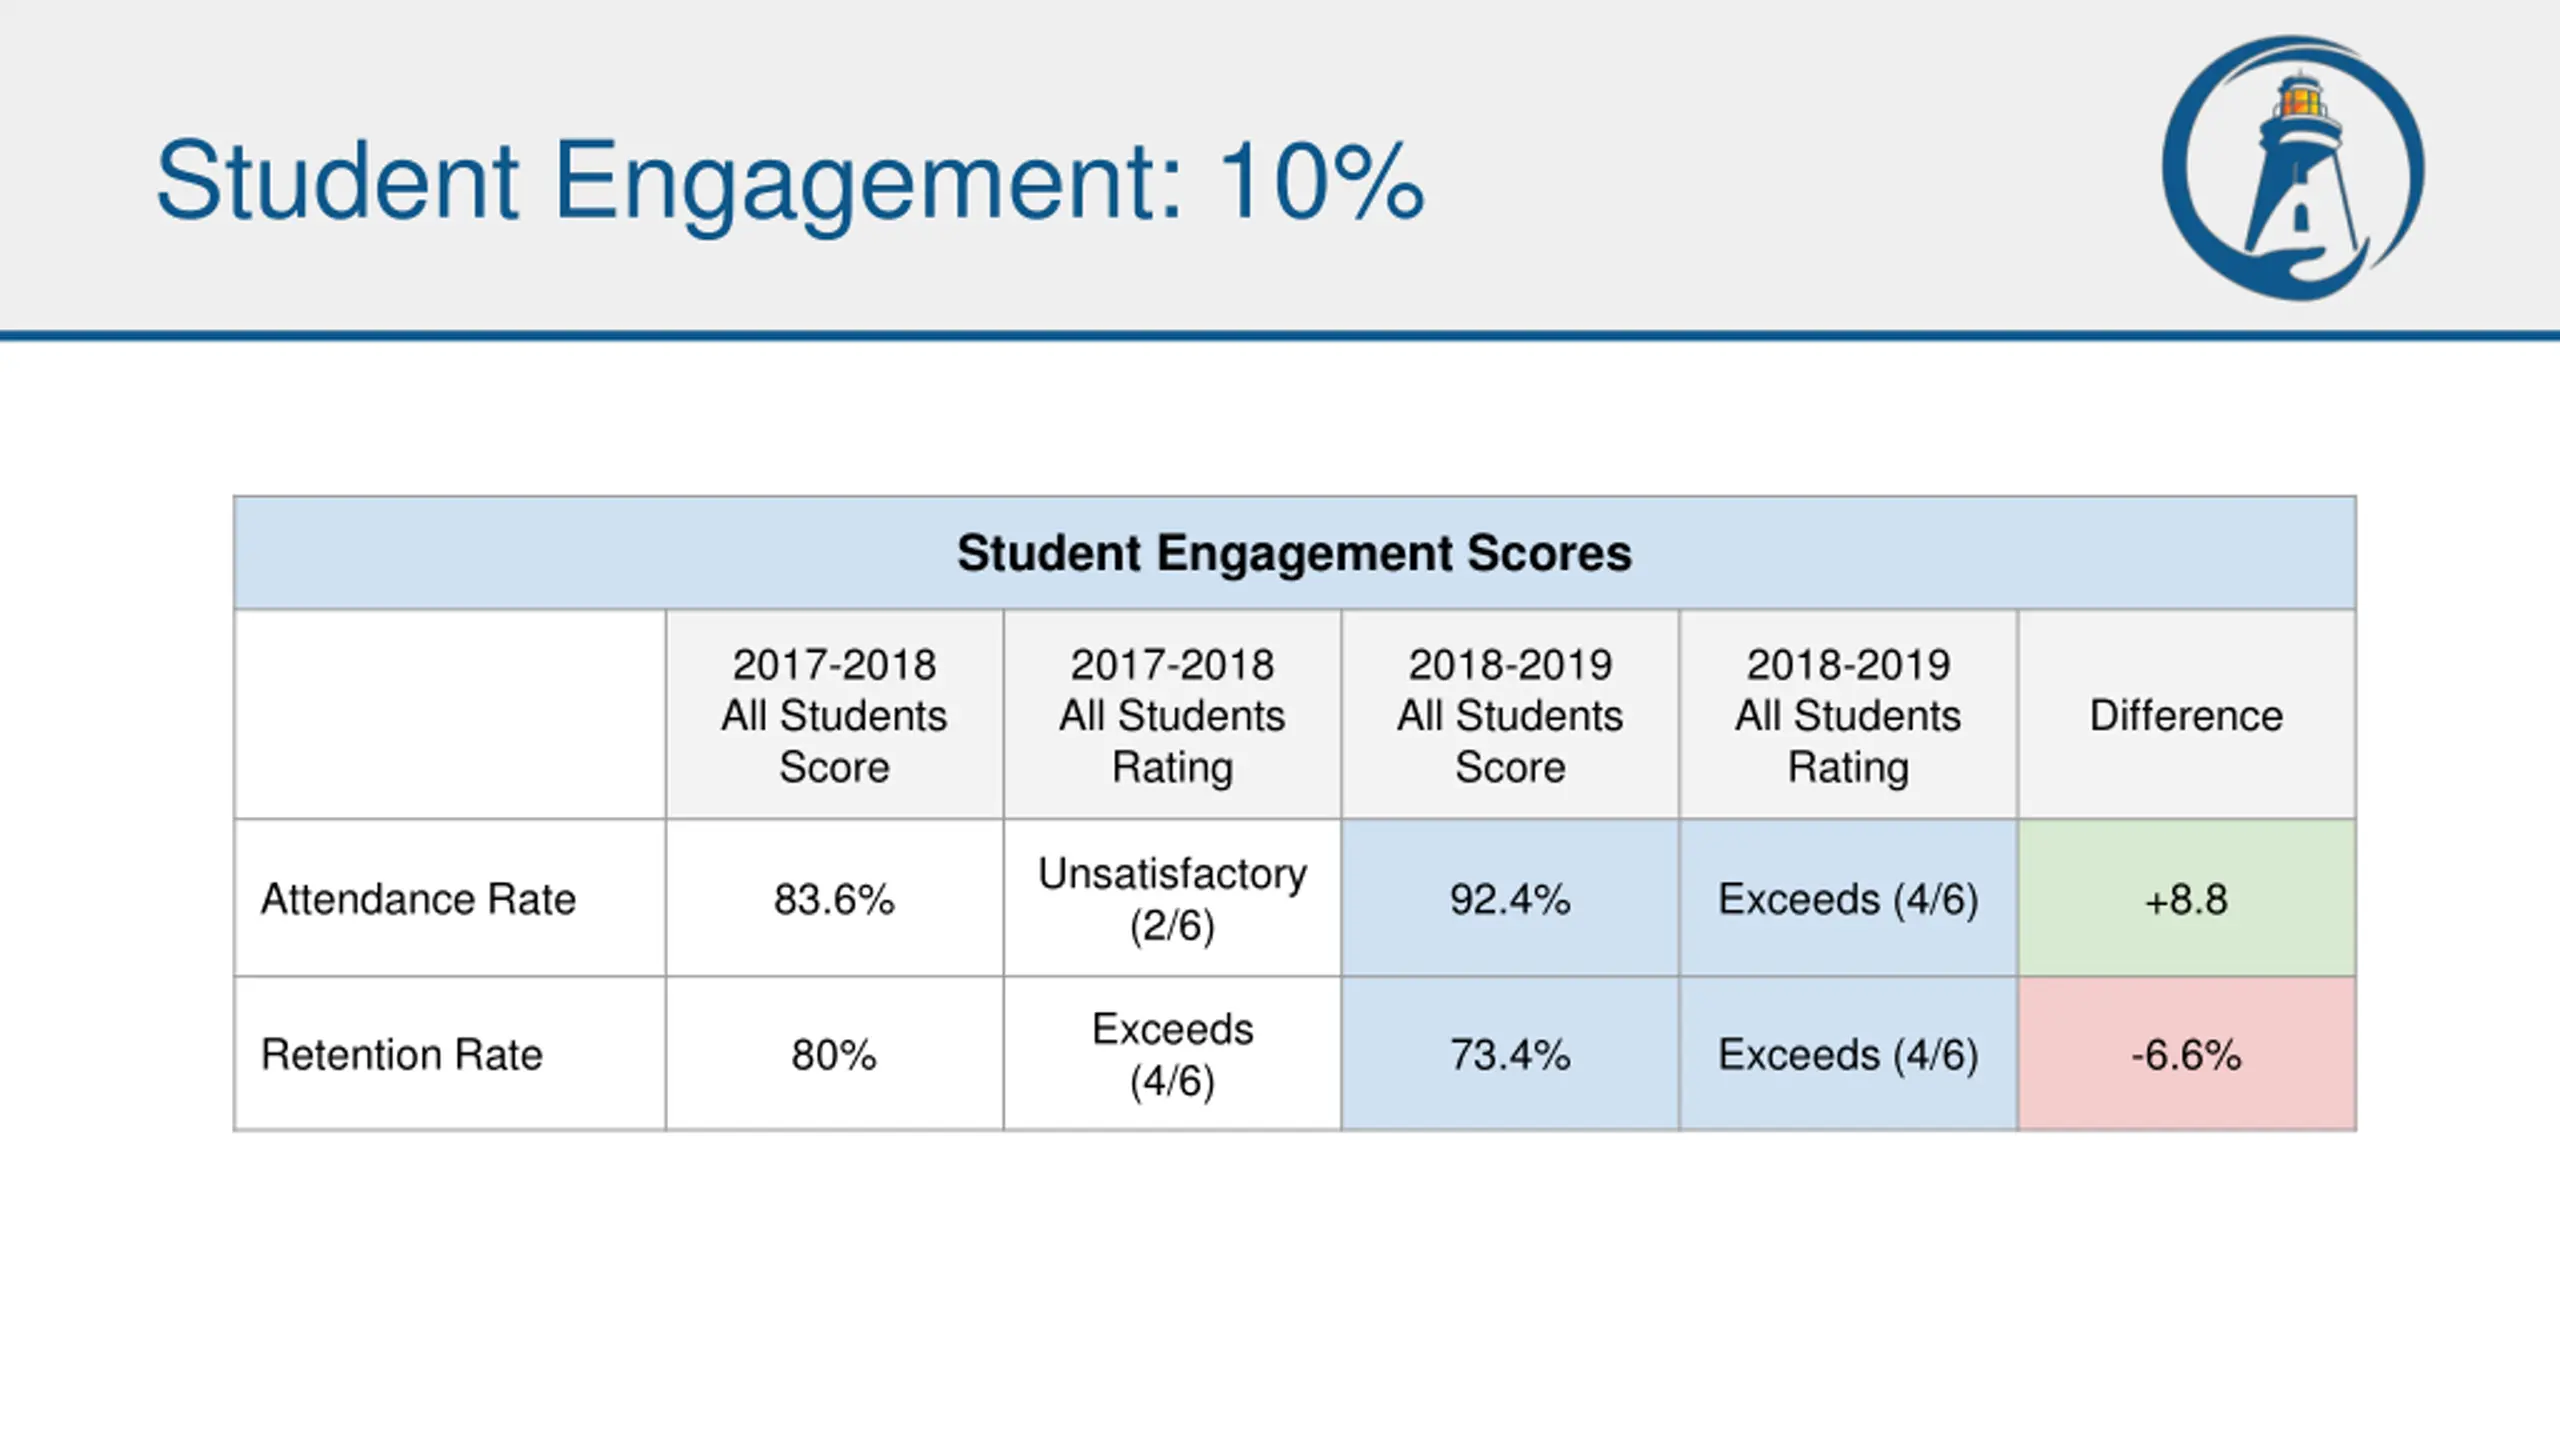Click the "Student Engagement: 10%" slide title
2560x1440 pixels.
(790, 181)
